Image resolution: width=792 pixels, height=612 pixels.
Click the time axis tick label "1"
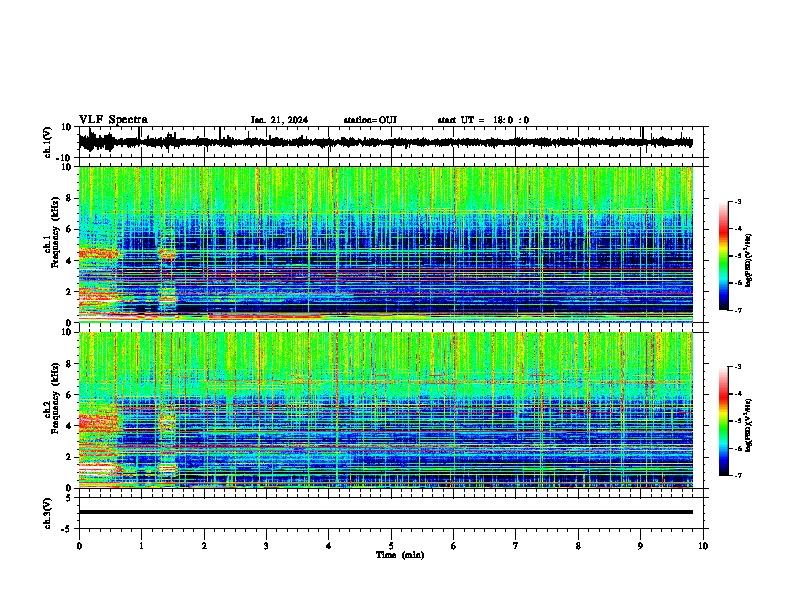point(141,546)
